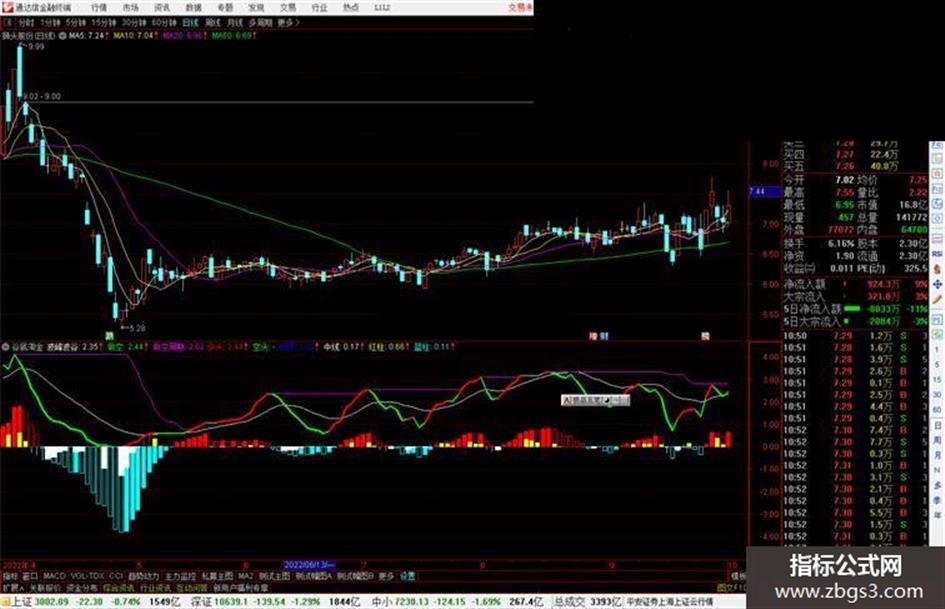Open the 资讯 menu
The width and height of the screenshot is (945, 609).
[x=162, y=8]
